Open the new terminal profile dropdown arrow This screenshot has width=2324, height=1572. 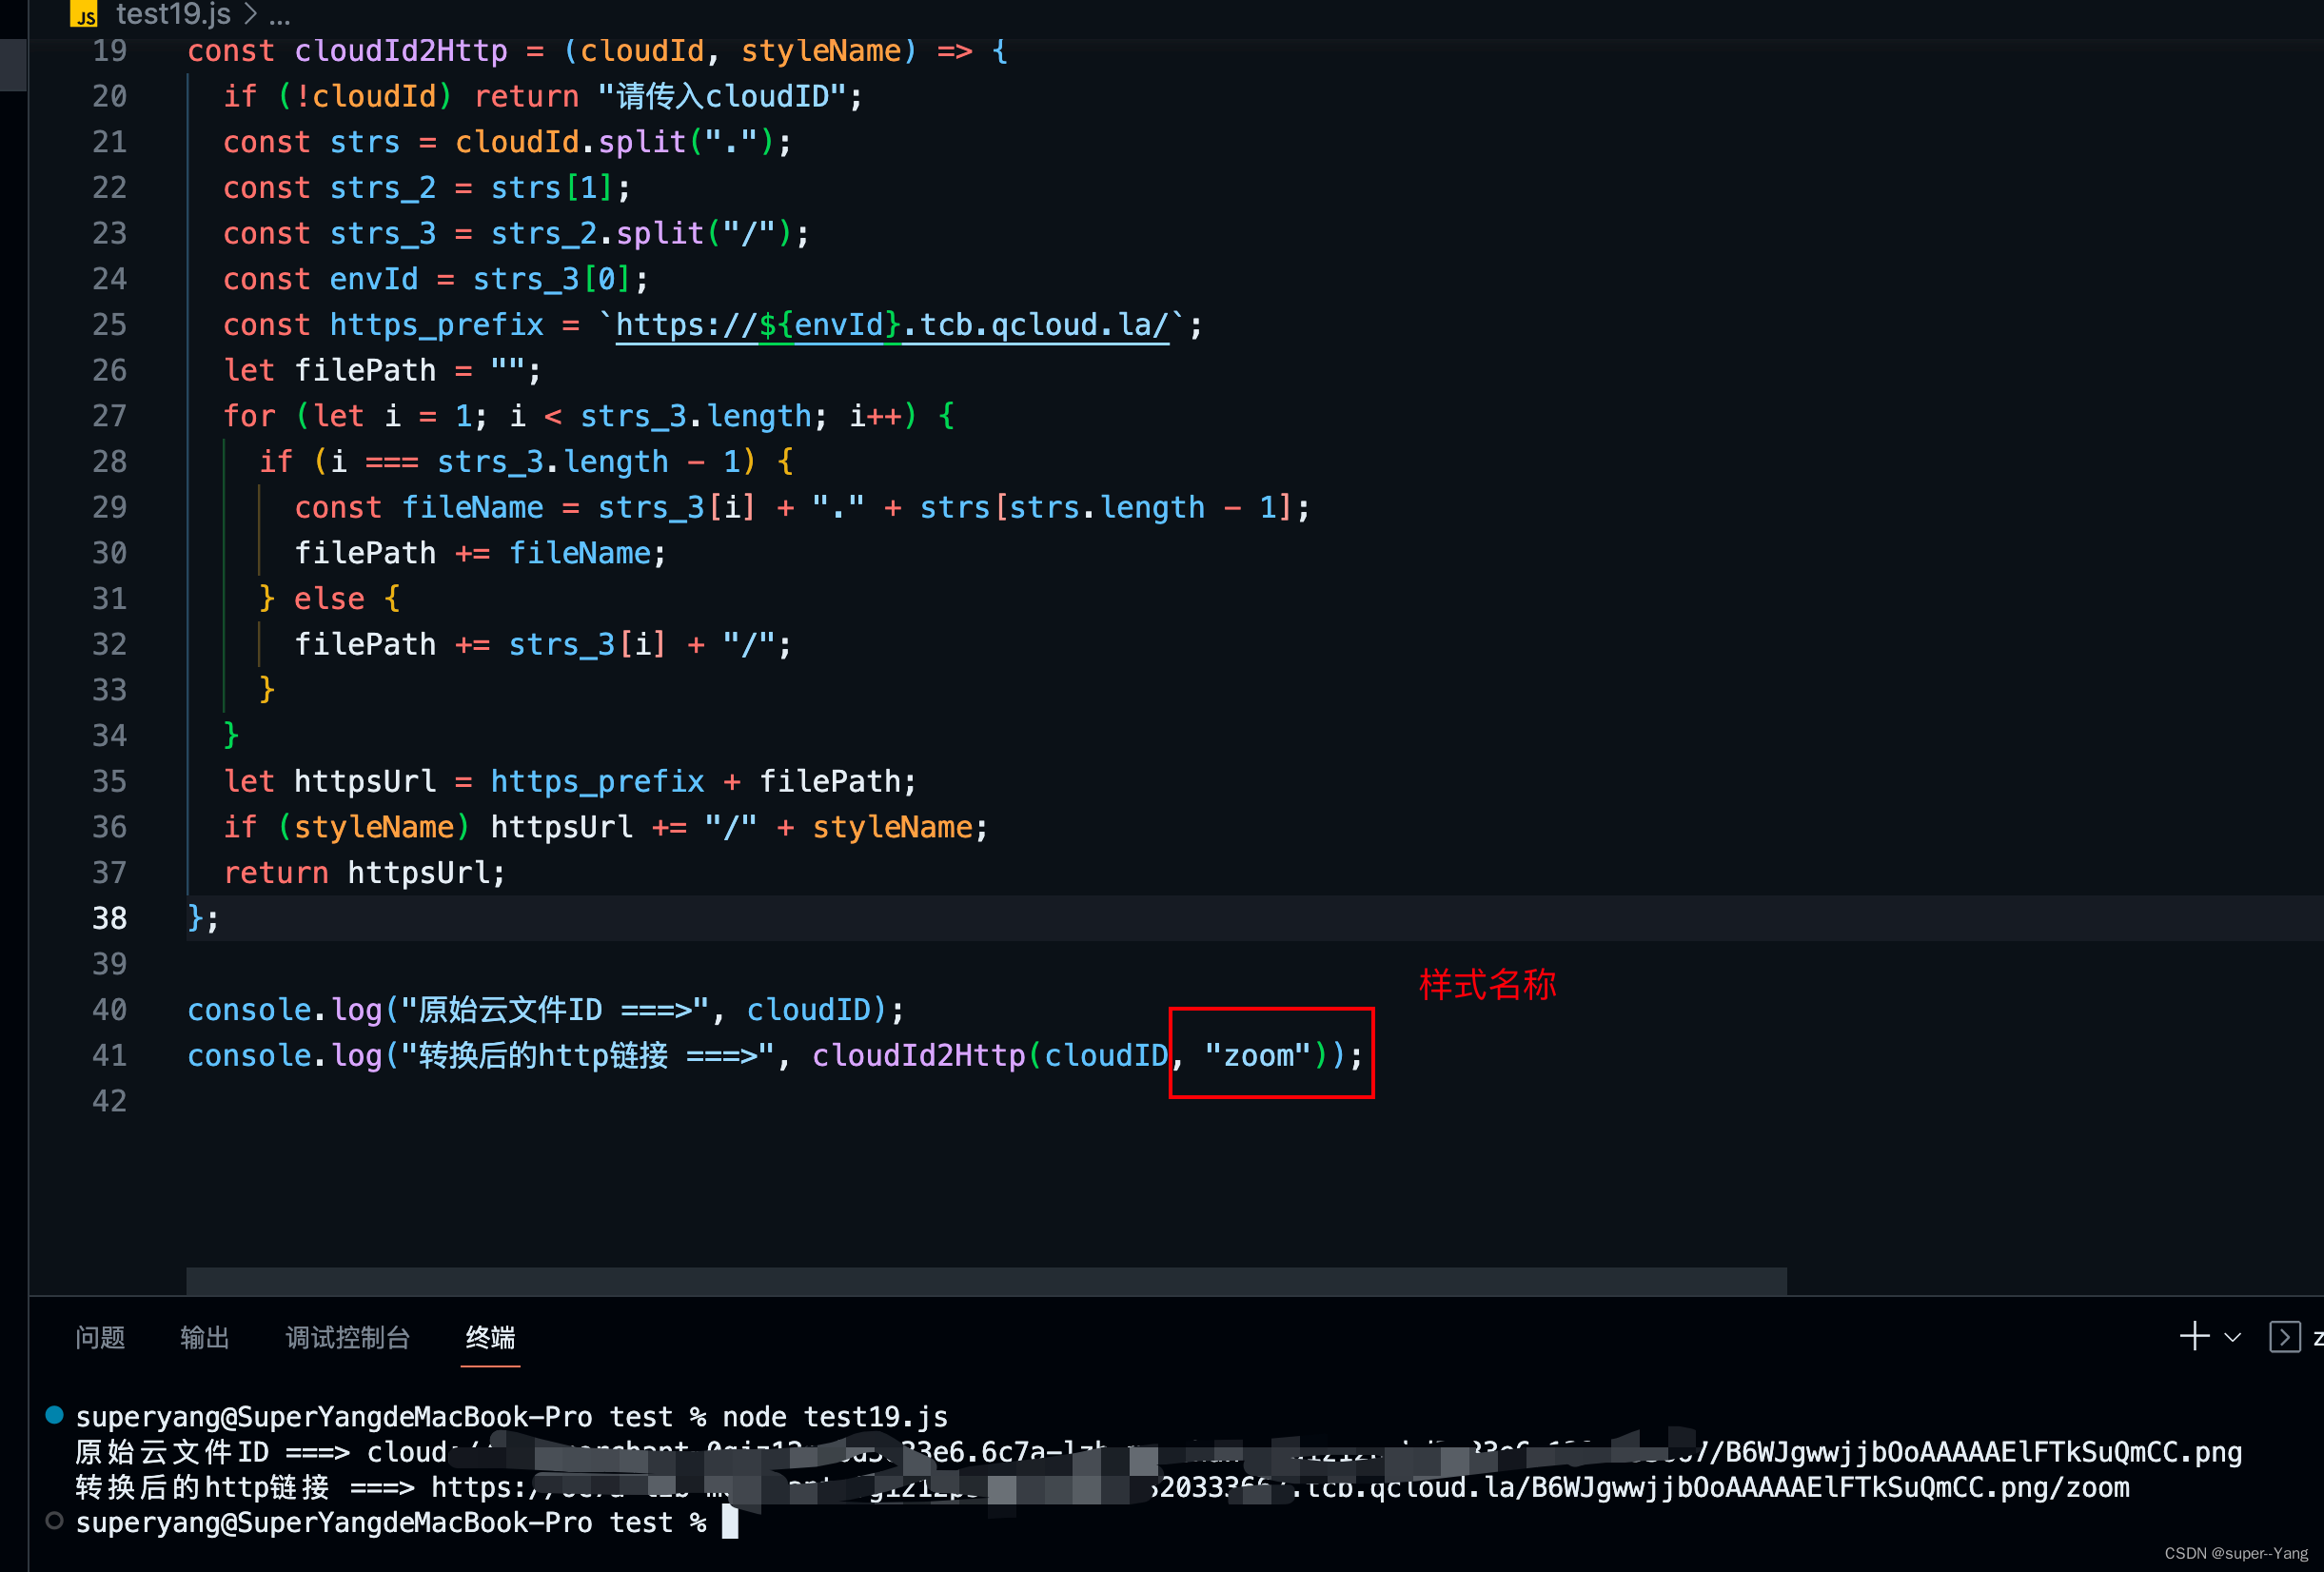(2232, 1337)
